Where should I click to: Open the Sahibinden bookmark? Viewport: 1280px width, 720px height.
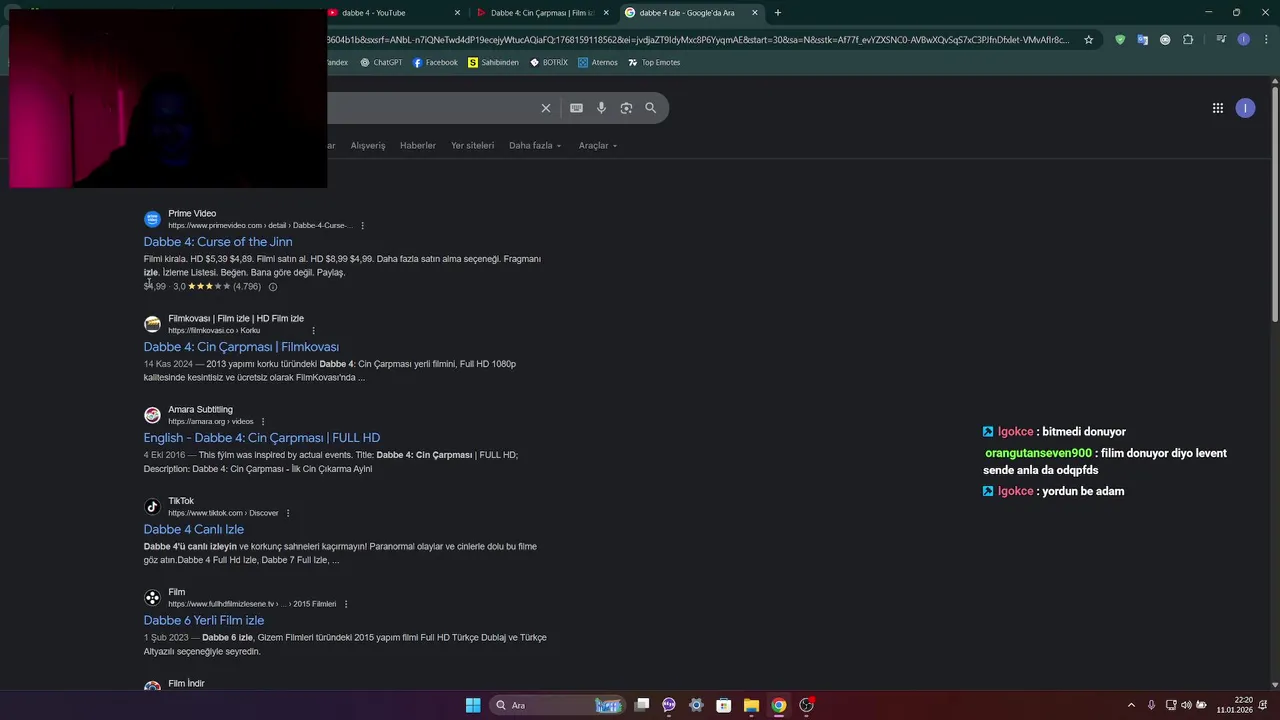pyautogui.click(x=493, y=62)
